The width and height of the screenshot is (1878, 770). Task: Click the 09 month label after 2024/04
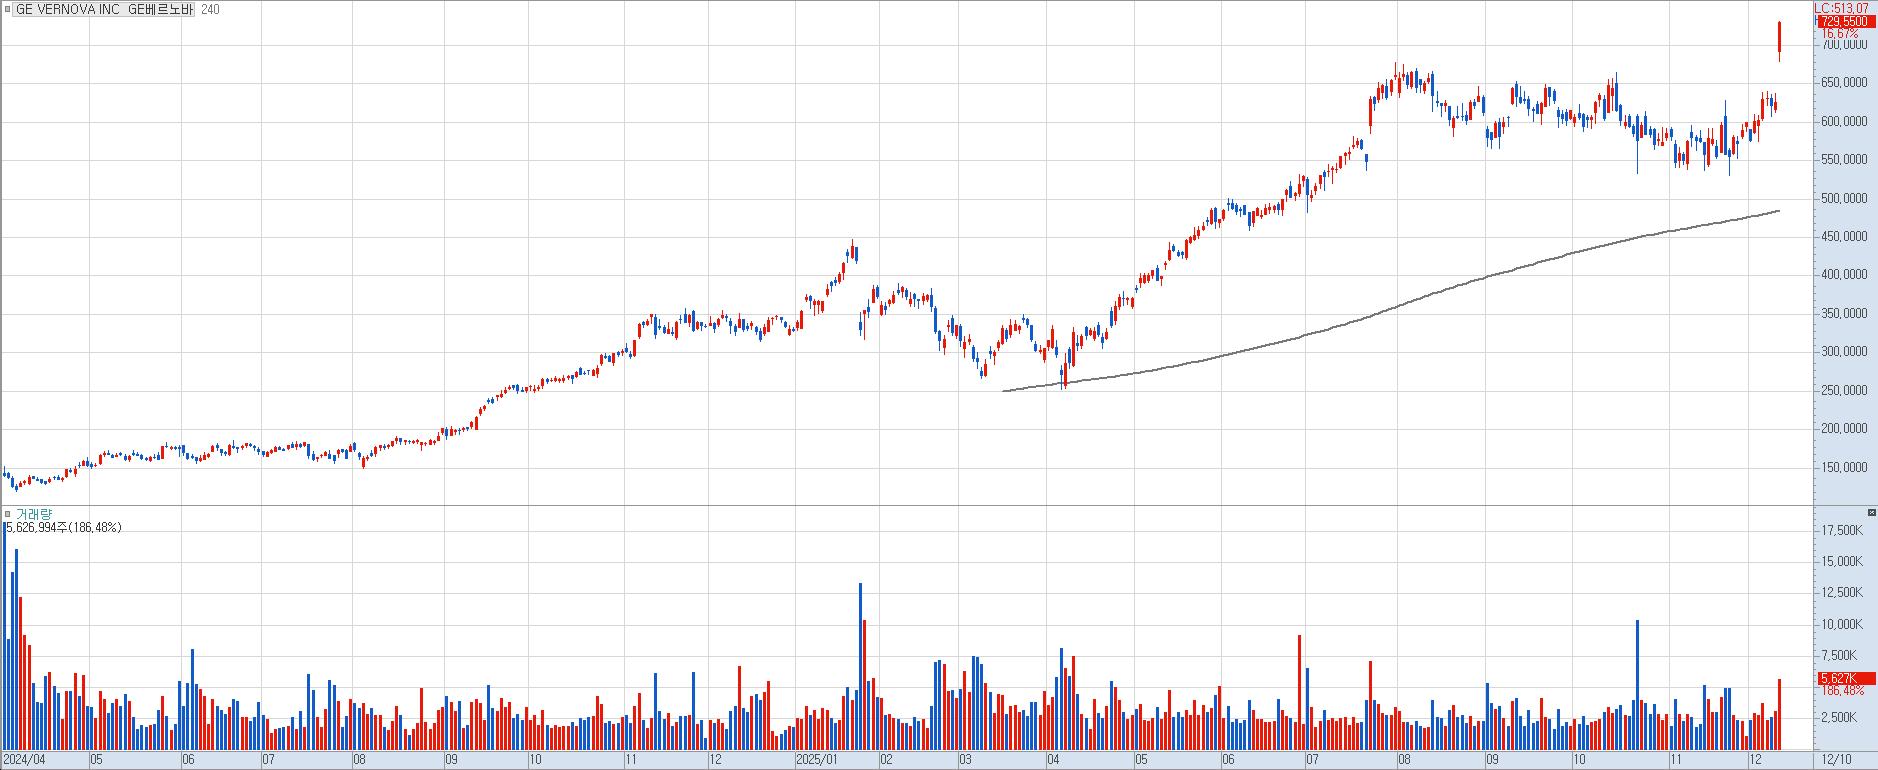coord(452,760)
